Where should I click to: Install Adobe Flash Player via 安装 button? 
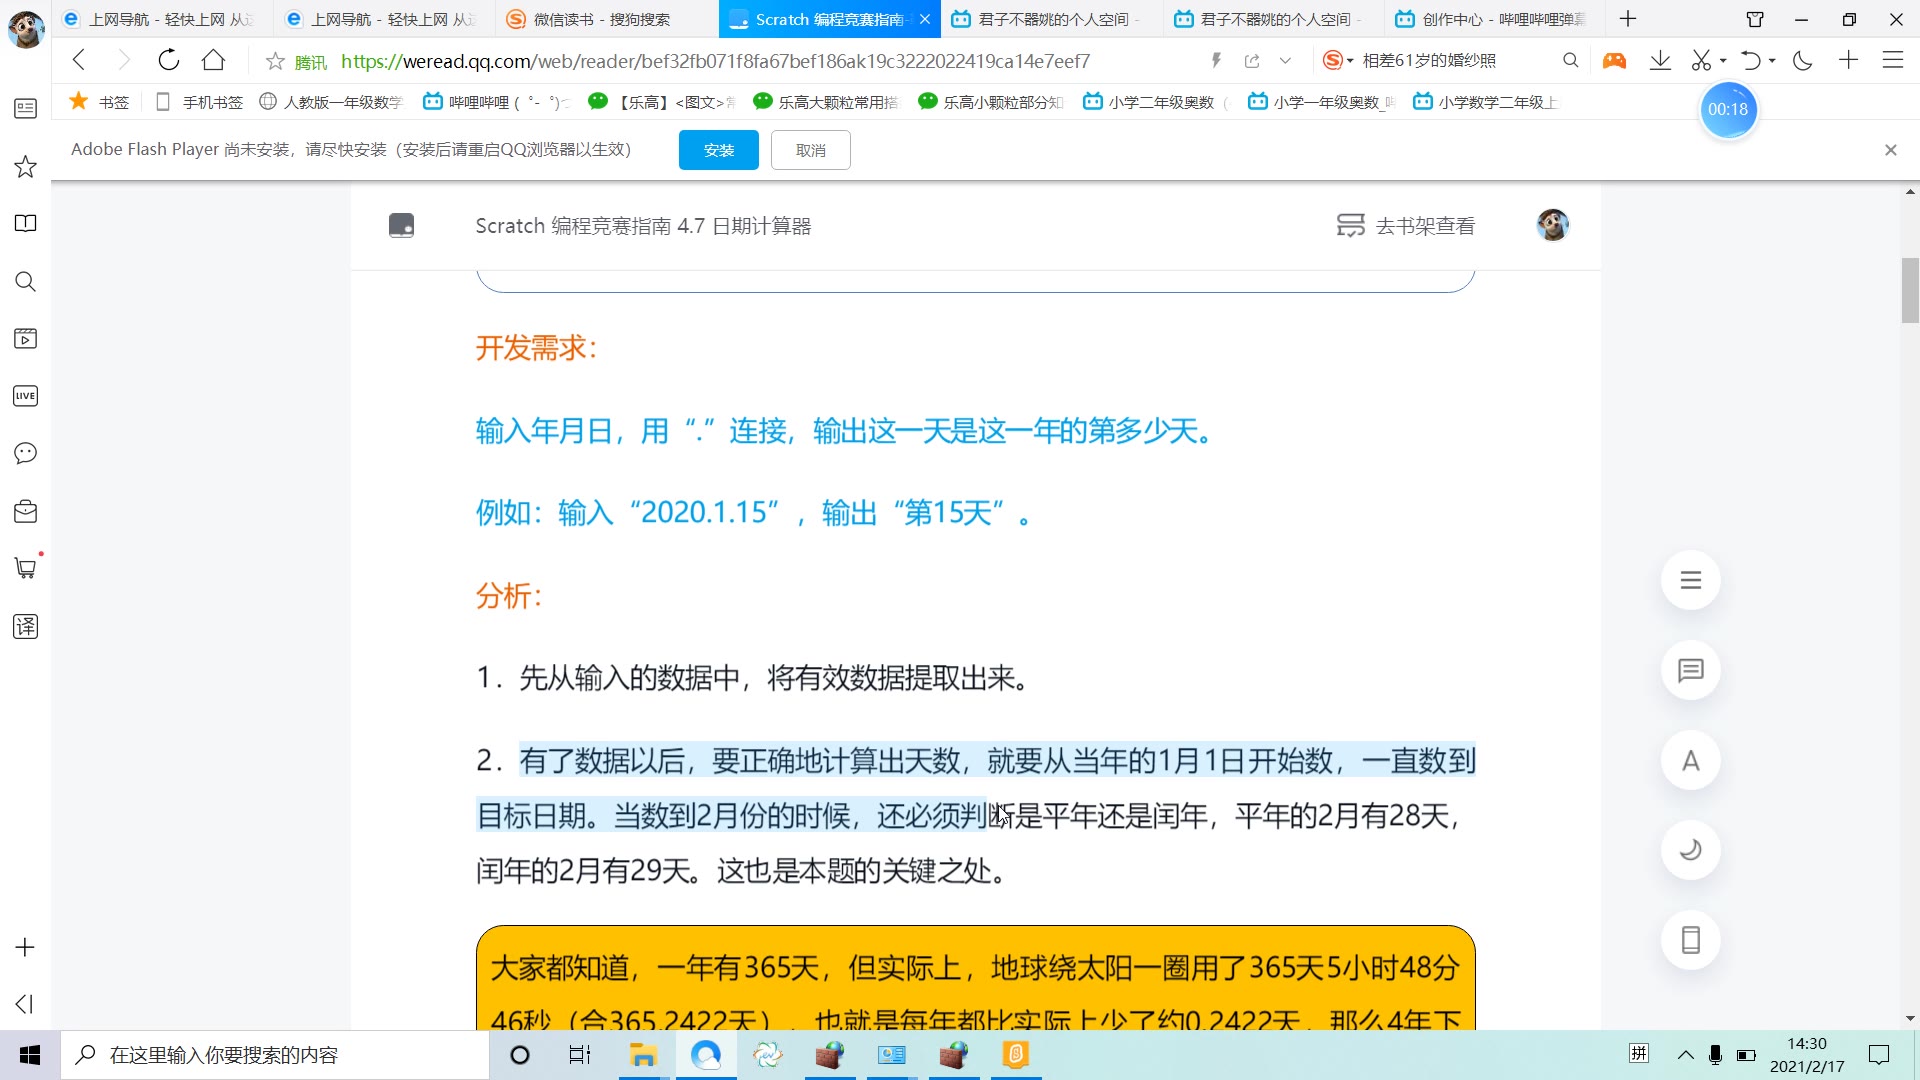pyautogui.click(x=718, y=150)
